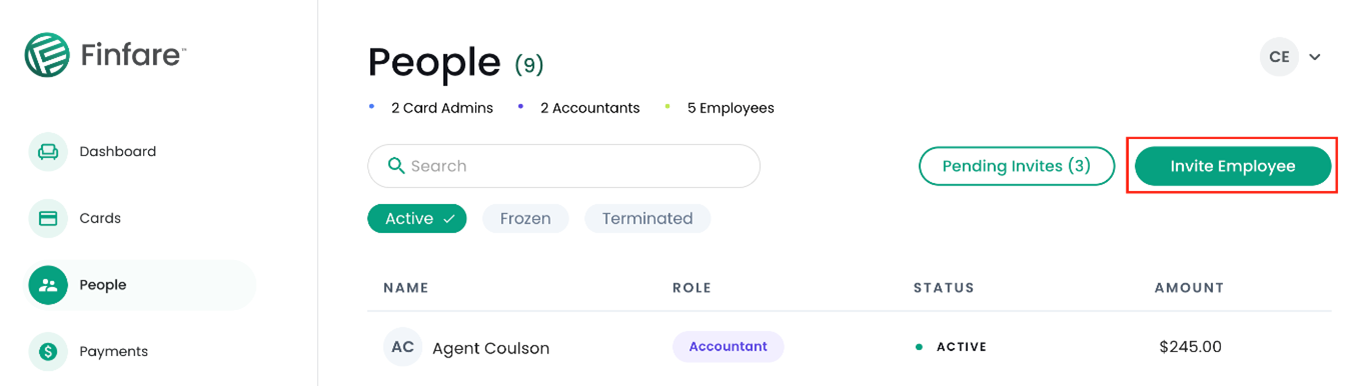
Task: Sort by the AMOUNT column header
Action: pyautogui.click(x=1189, y=288)
